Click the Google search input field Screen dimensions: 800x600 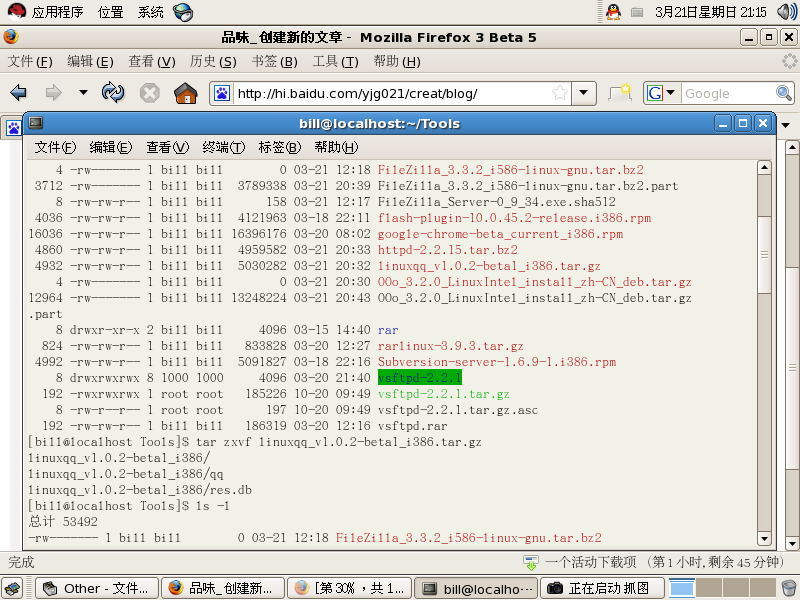(728, 93)
